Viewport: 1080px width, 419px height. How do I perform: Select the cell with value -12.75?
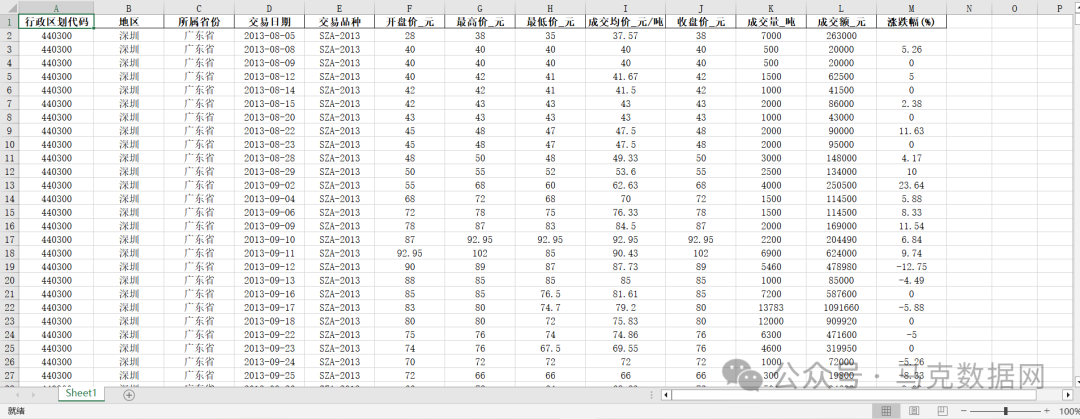[911, 267]
